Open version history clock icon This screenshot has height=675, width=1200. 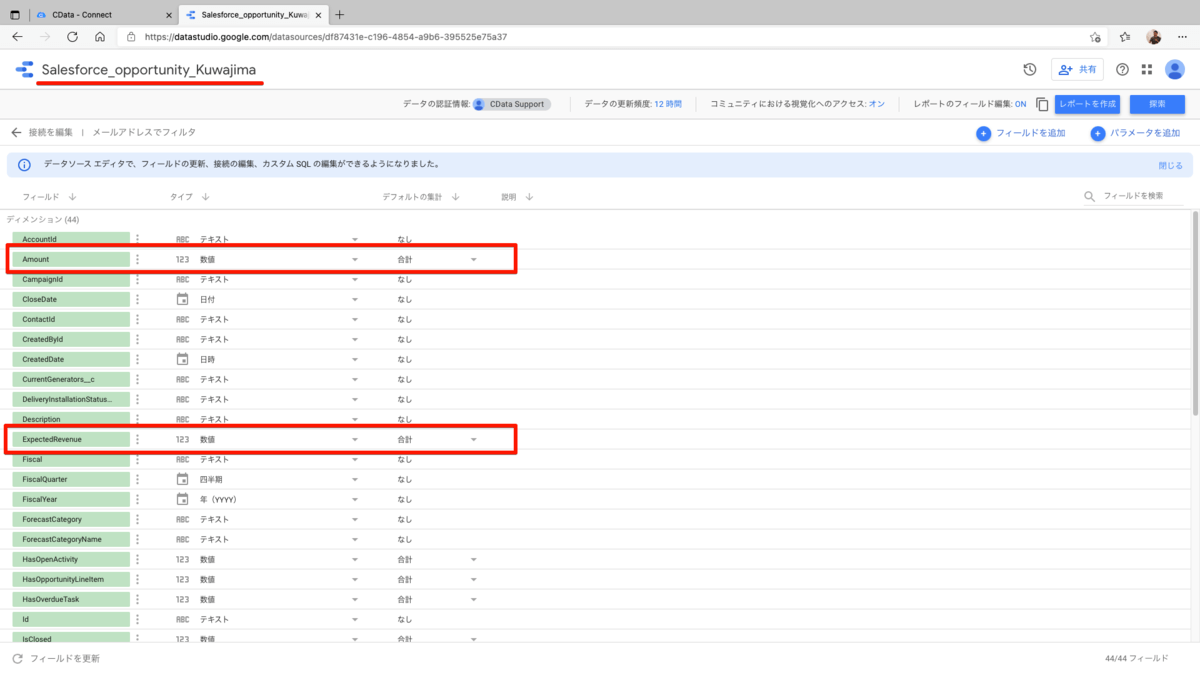tap(1029, 70)
